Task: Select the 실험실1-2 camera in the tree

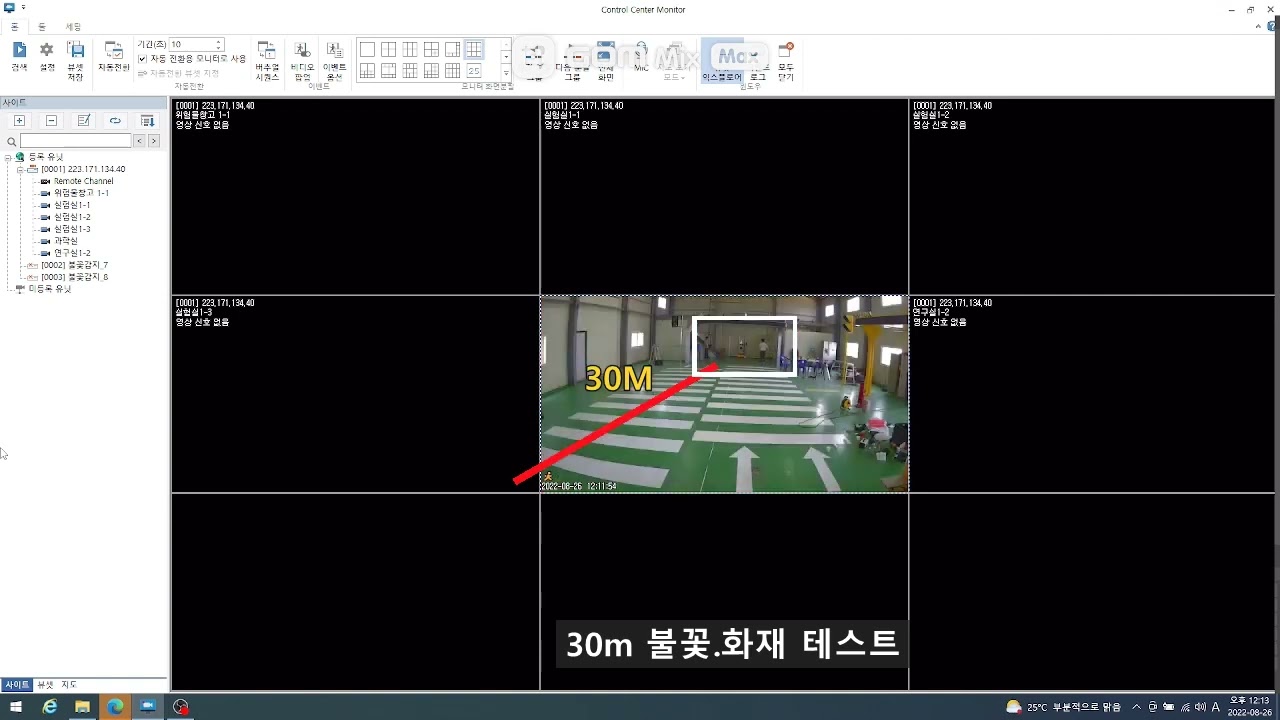Action: click(x=72, y=217)
